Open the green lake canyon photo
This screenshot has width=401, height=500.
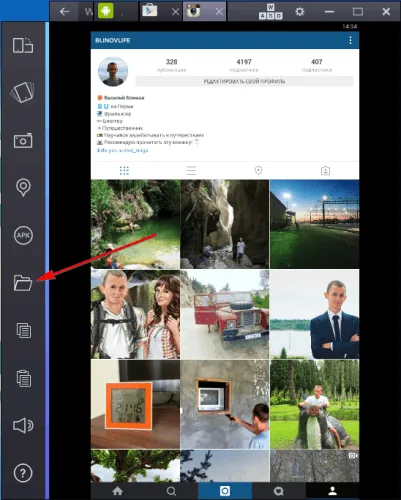coord(135,224)
